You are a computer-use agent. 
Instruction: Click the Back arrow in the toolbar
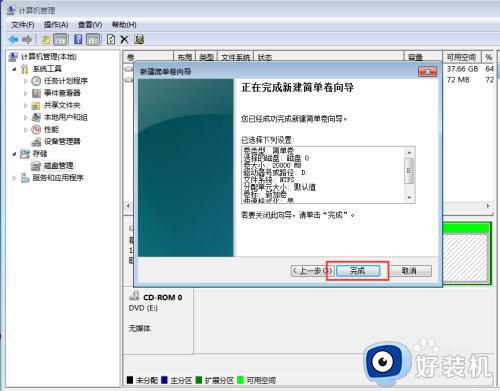click(13, 40)
